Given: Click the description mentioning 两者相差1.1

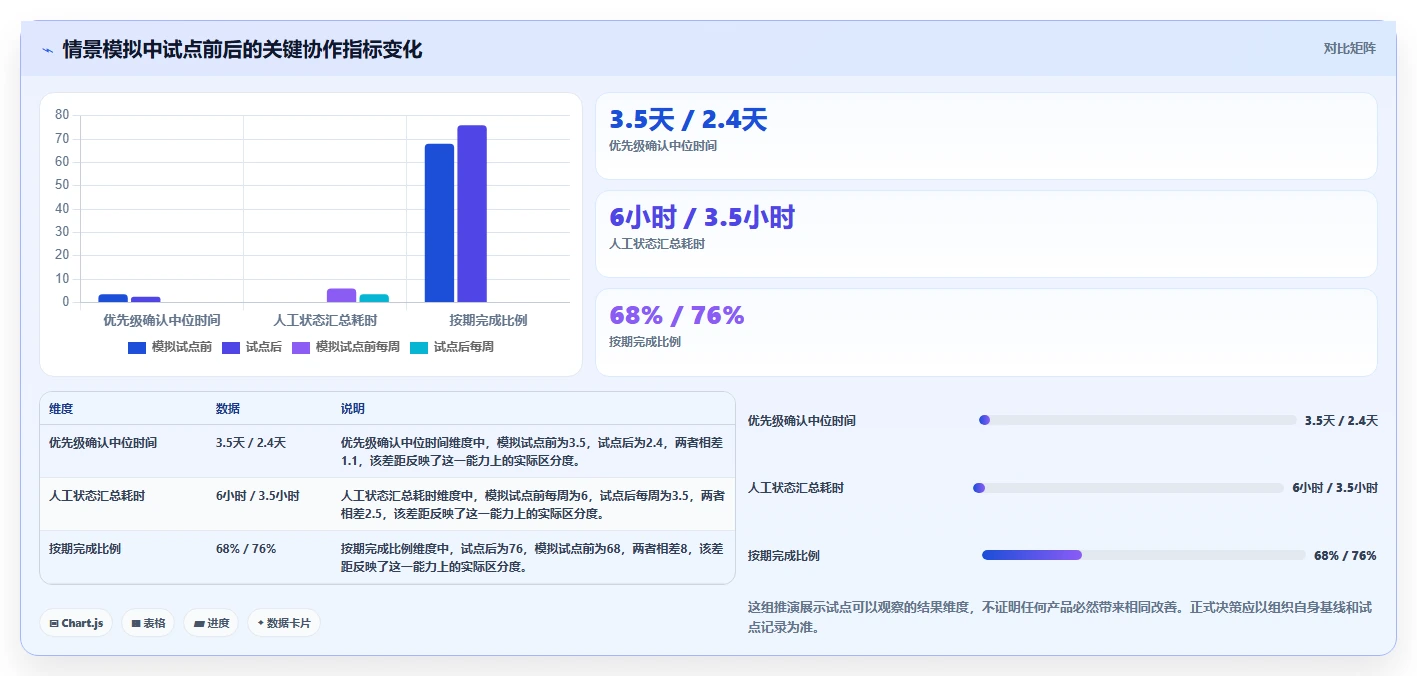Looking at the screenshot, I should (532, 452).
